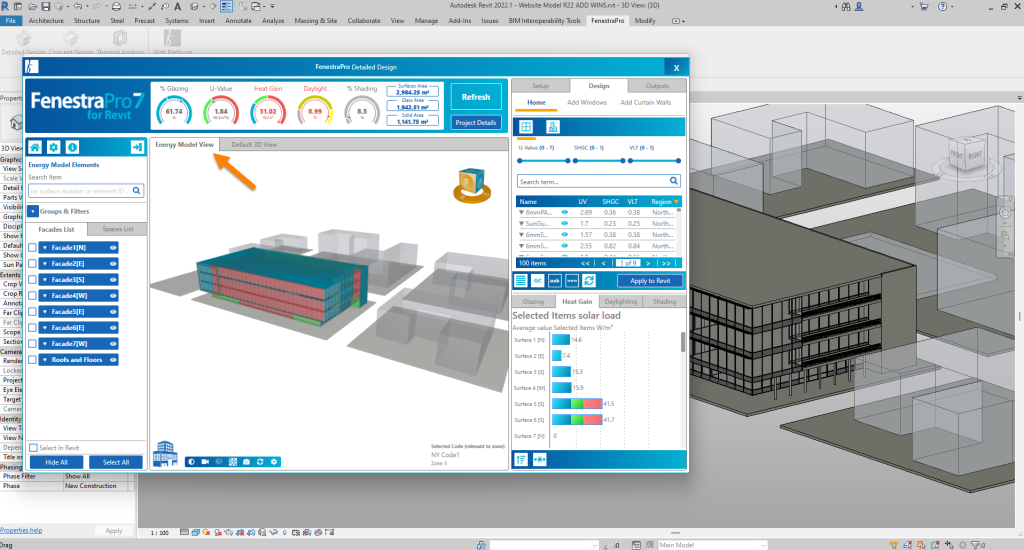Open the Outputs tab
The height and width of the screenshot is (550, 1024).
(x=657, y=86)
